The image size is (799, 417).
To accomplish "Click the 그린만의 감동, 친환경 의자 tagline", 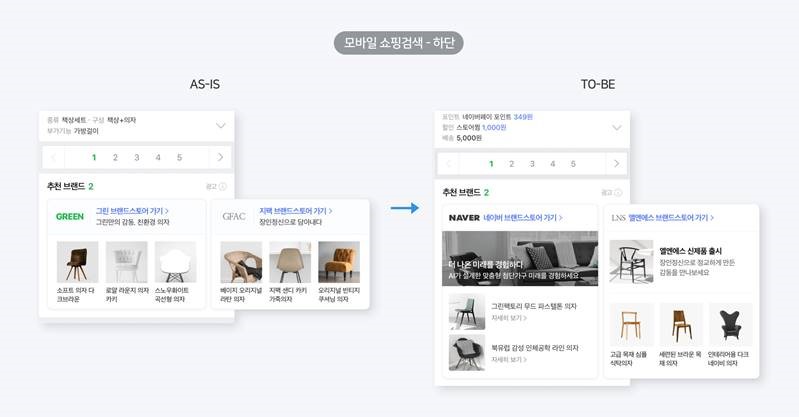I will click(x=132, y=222).
